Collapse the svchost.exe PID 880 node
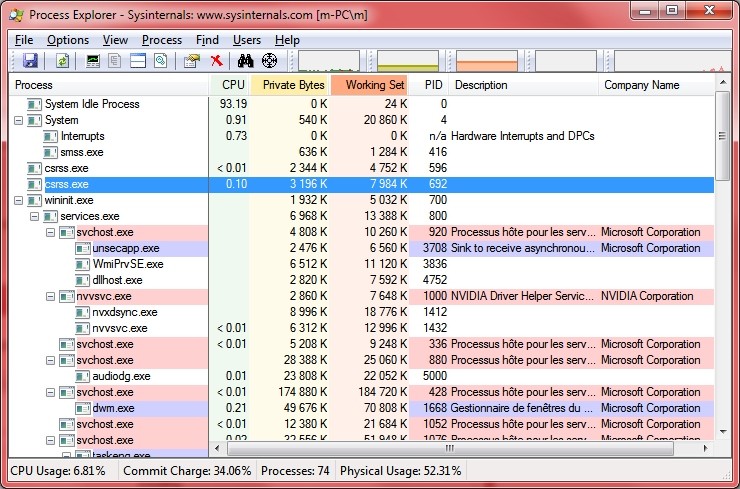 (x=50, y=361)
